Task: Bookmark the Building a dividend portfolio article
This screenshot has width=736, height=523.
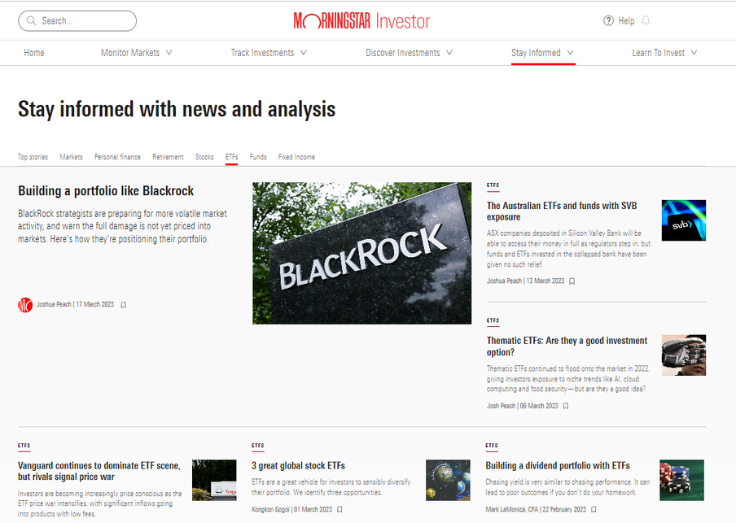Action: coord(594,509)
